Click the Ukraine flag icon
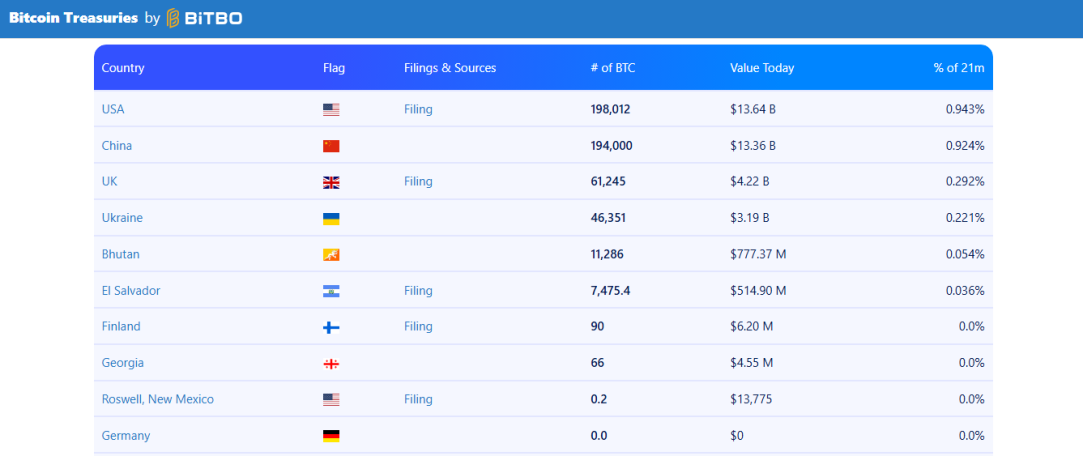Screen dimensions: 1083x456 (x=331, y=218)
